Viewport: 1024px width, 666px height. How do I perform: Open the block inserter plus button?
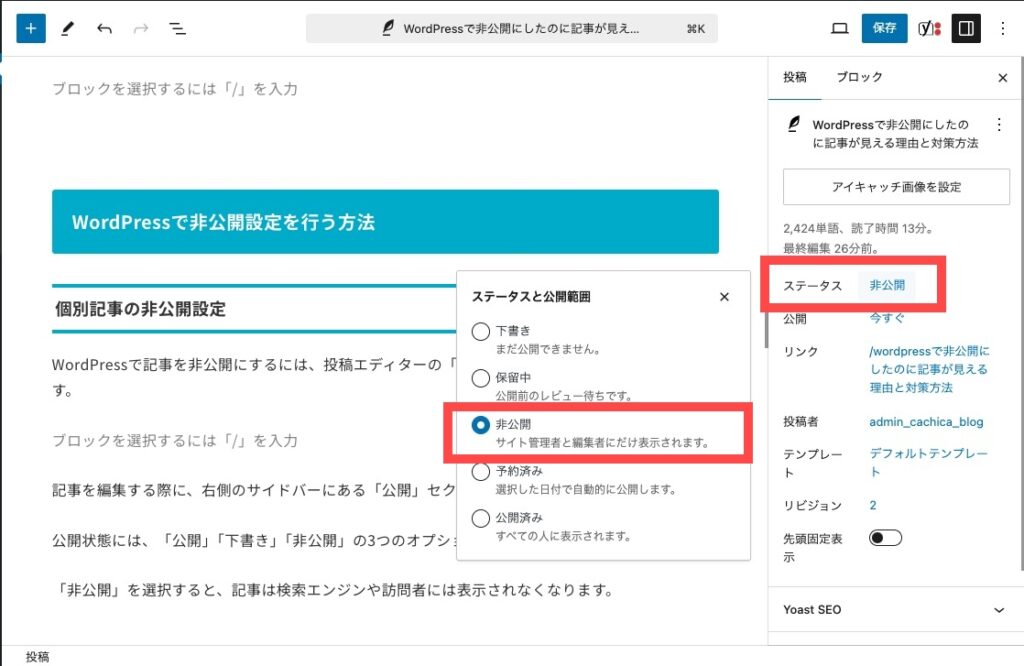click(x=31, y=29)
